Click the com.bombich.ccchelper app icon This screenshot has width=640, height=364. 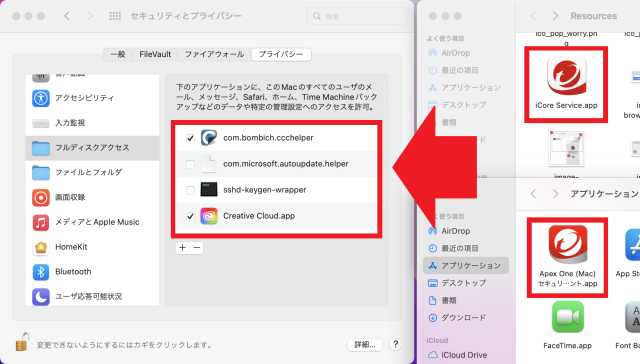209,138
